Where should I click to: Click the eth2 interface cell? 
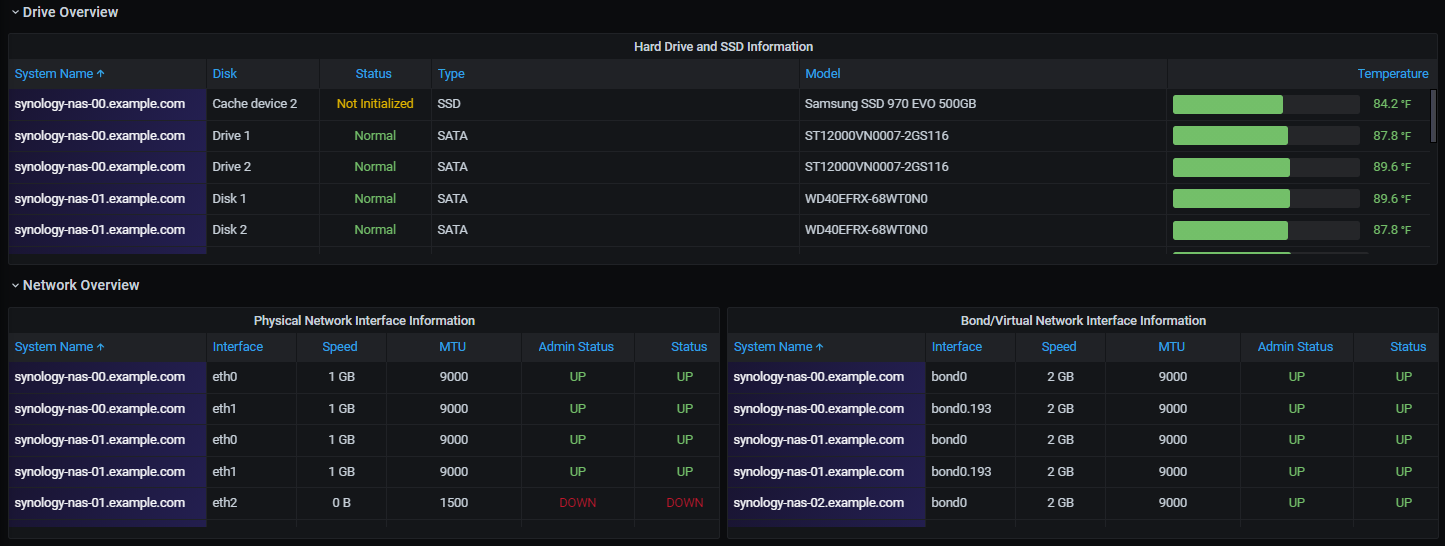click(x=225, y=503)
